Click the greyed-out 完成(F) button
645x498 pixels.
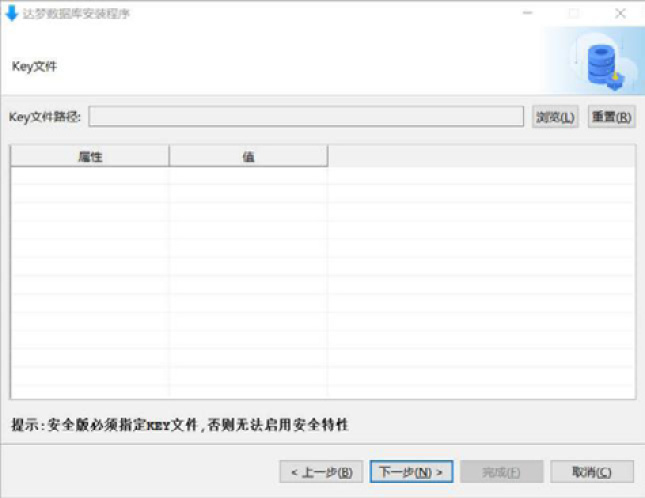coord(501,471)
